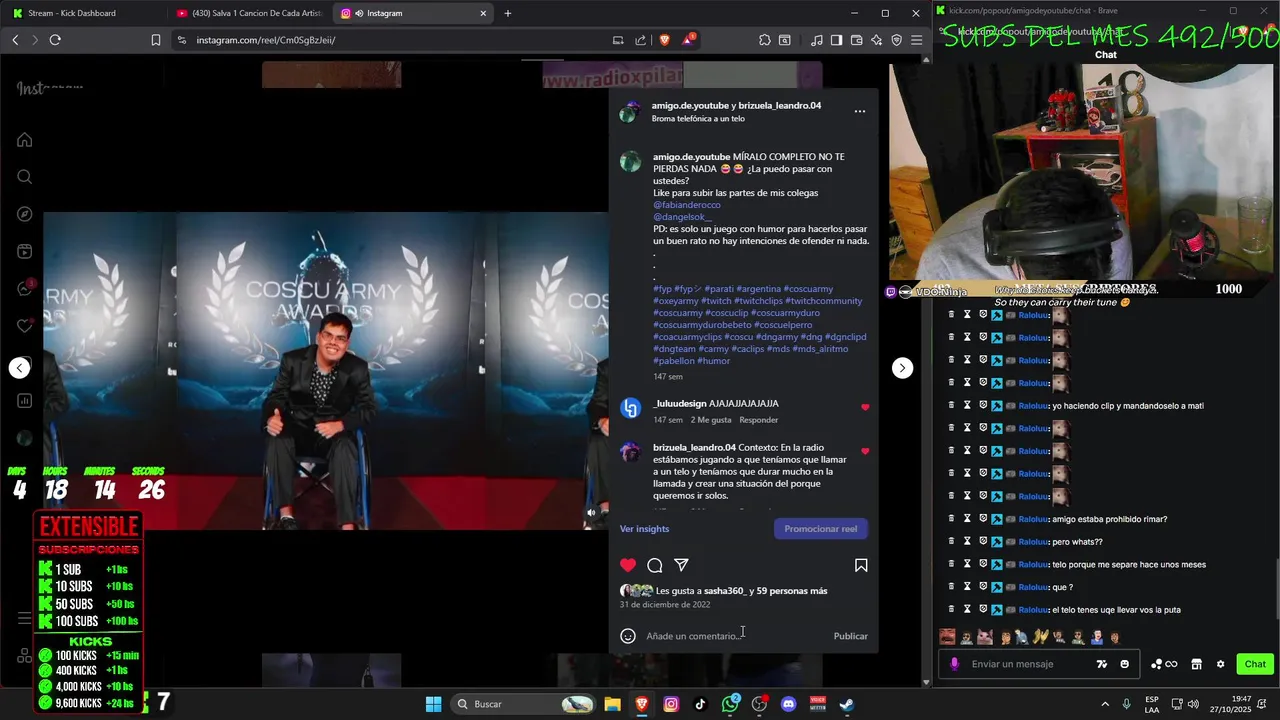This screenshot has width=1280, height=720.
Task: Open browser extensions puzzle icon
Action: [x=765, y=40]
